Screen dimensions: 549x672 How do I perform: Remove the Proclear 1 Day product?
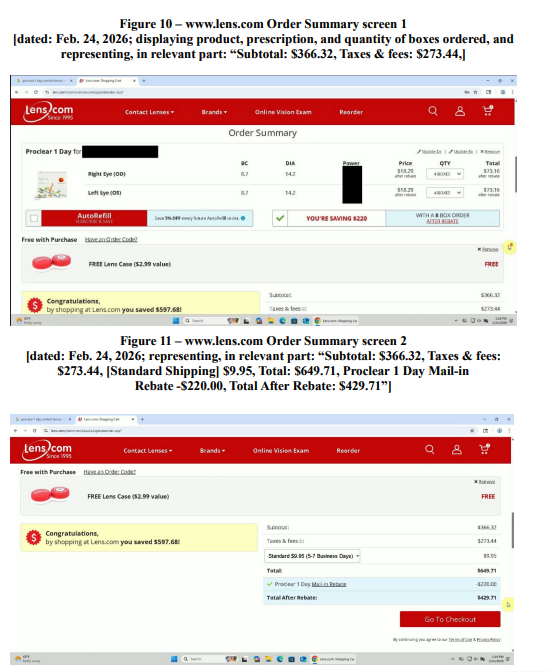point(490,152)
